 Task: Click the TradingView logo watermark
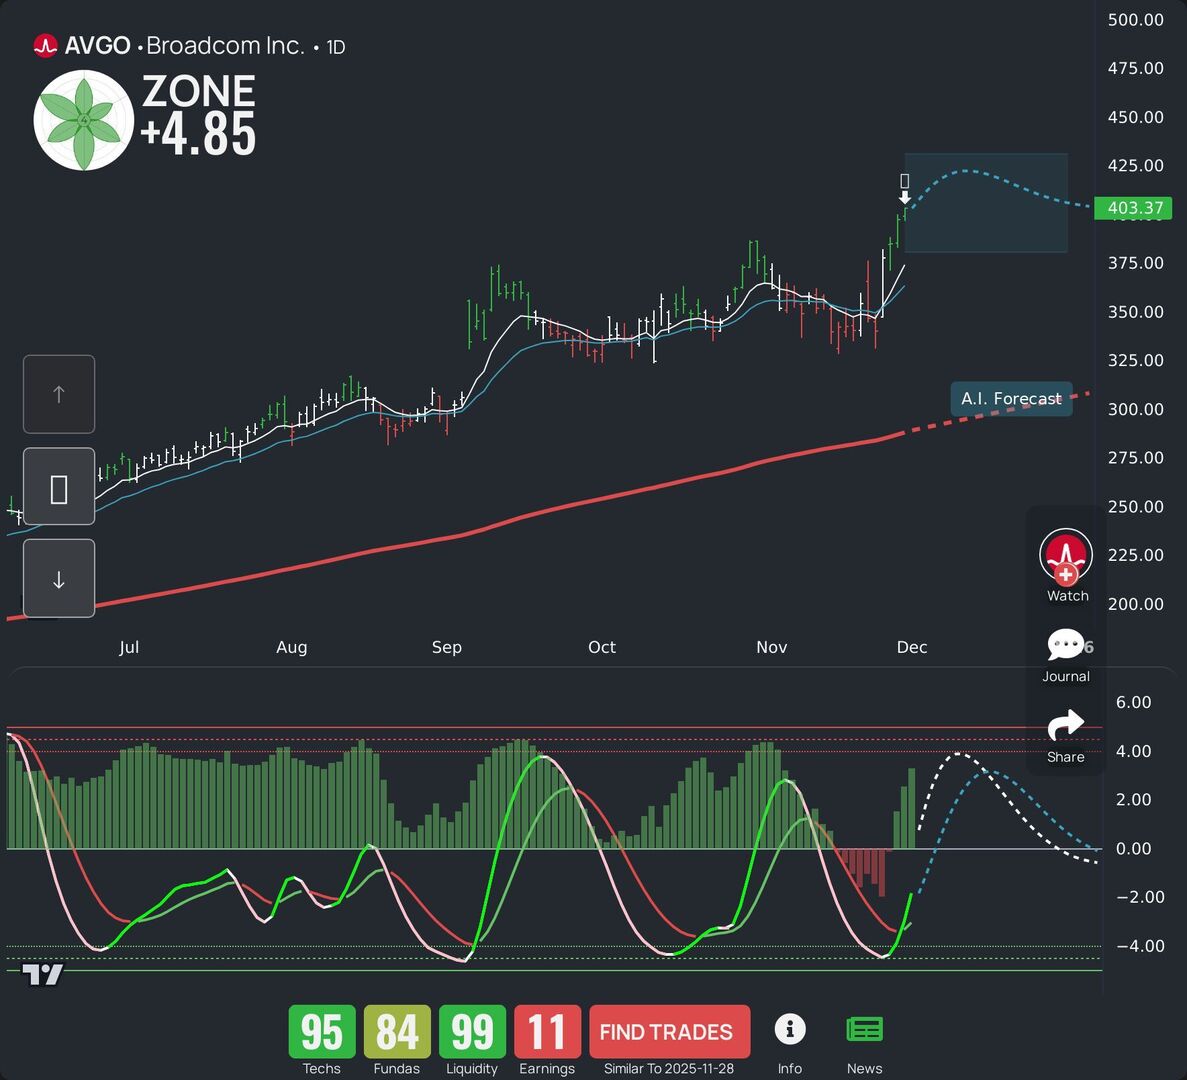(x=44, y=976)
